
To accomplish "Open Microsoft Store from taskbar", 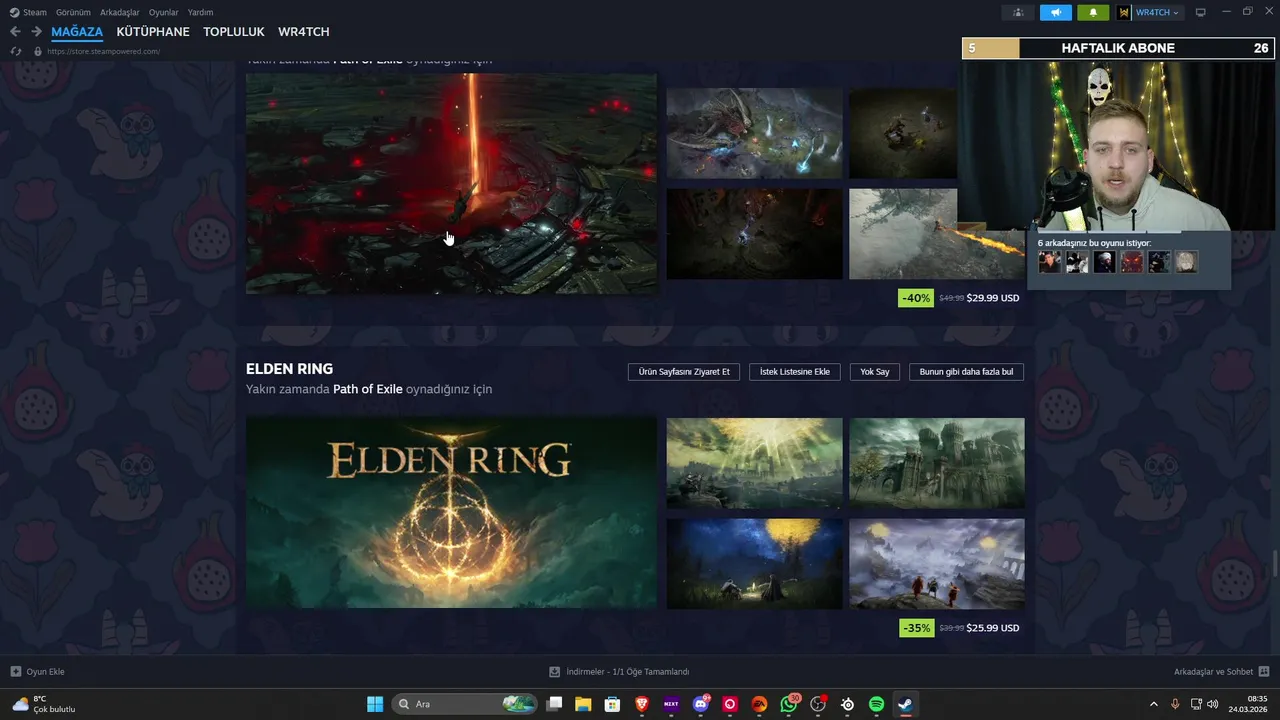I will [x=612, y=704].
